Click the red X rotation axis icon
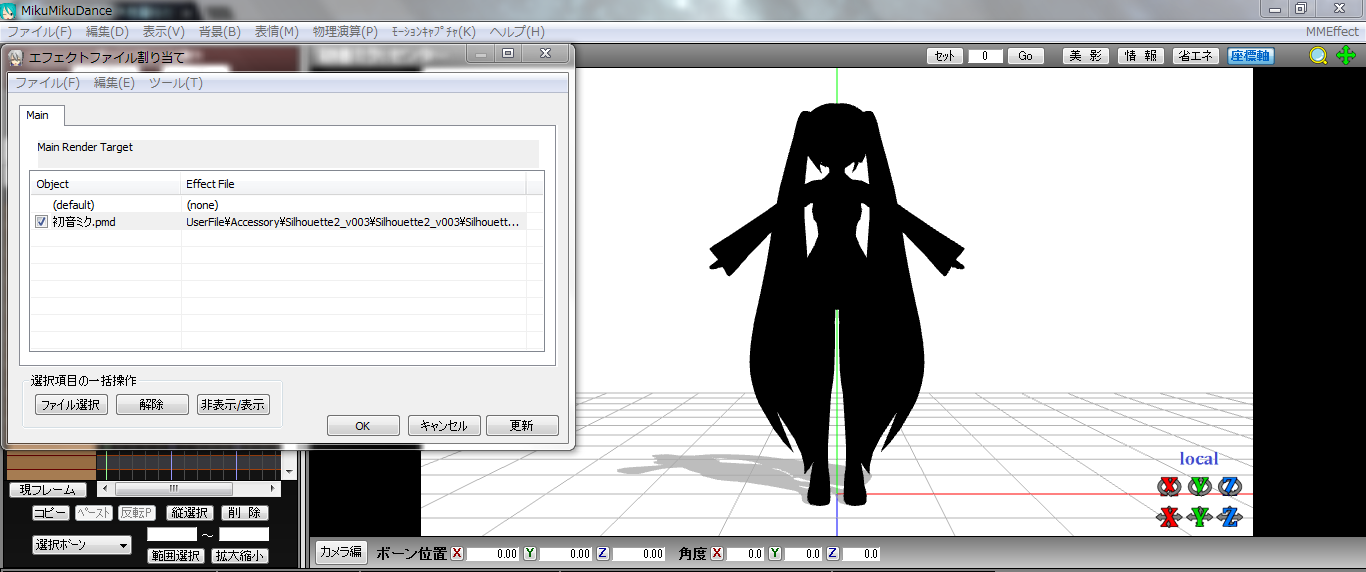 point(1169,487)
